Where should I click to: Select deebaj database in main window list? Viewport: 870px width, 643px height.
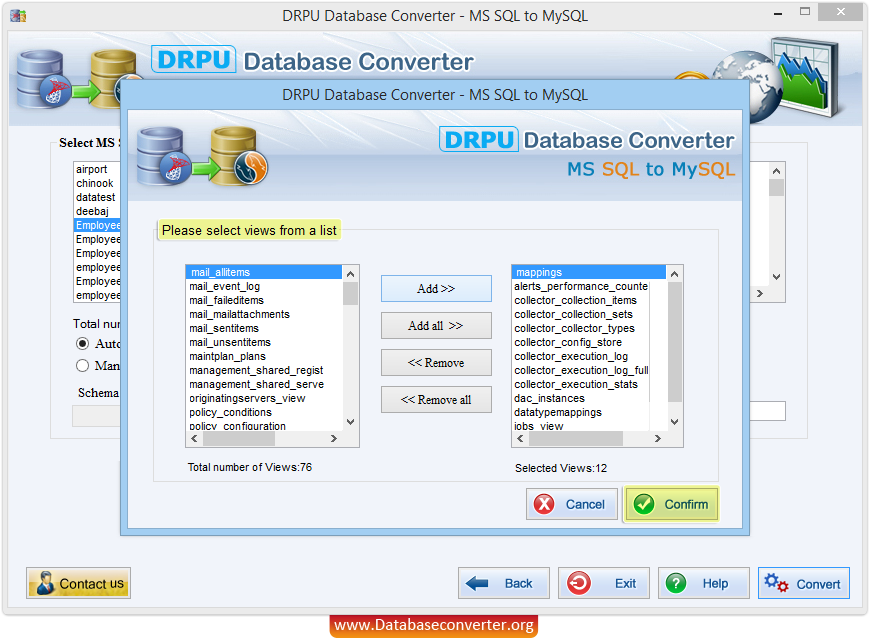(x=97, y=211)
